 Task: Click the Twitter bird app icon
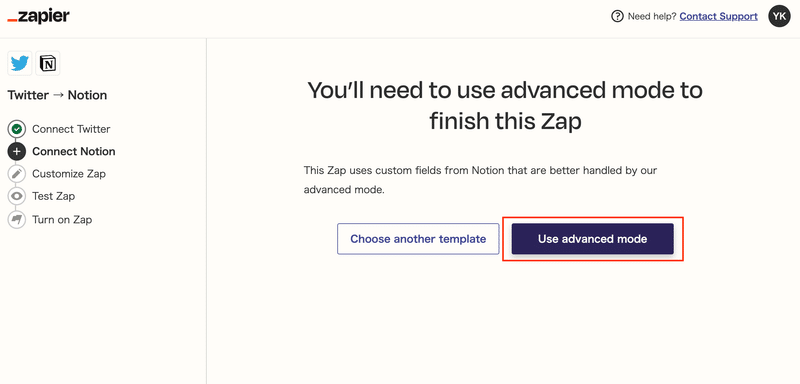(x=20, y=63)
